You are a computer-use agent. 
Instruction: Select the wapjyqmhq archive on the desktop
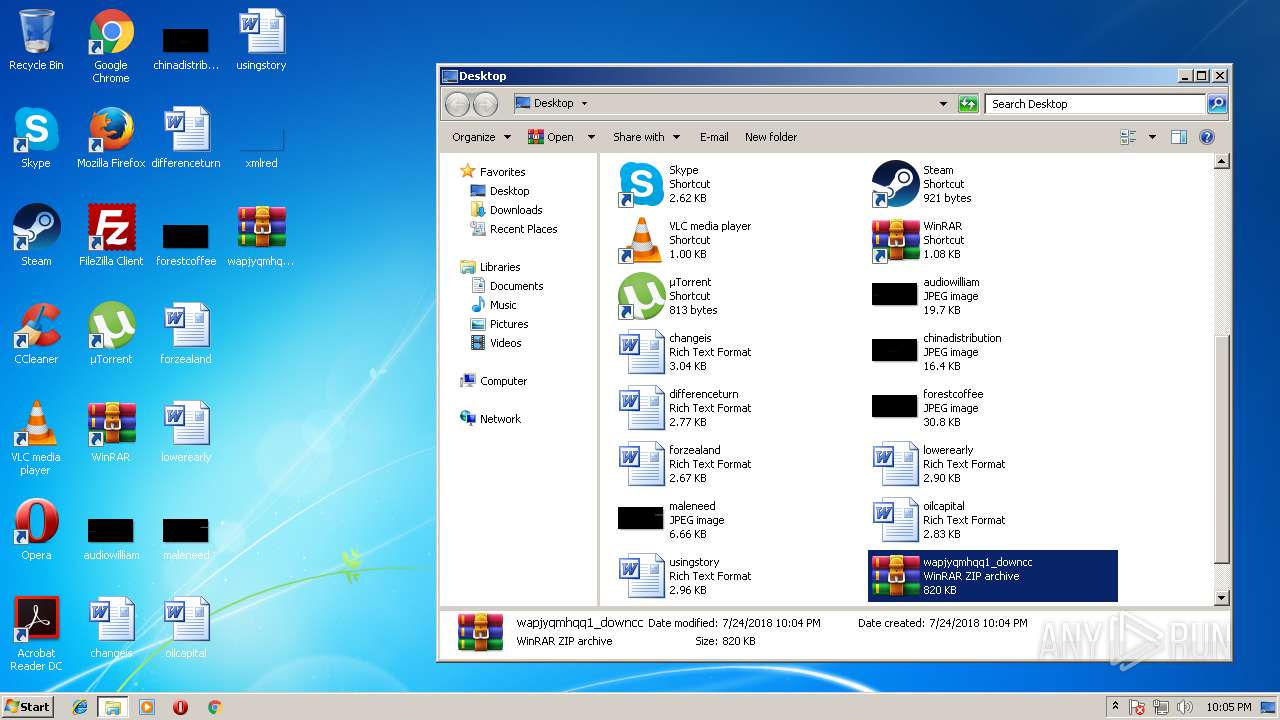click(x=261, y=237)
